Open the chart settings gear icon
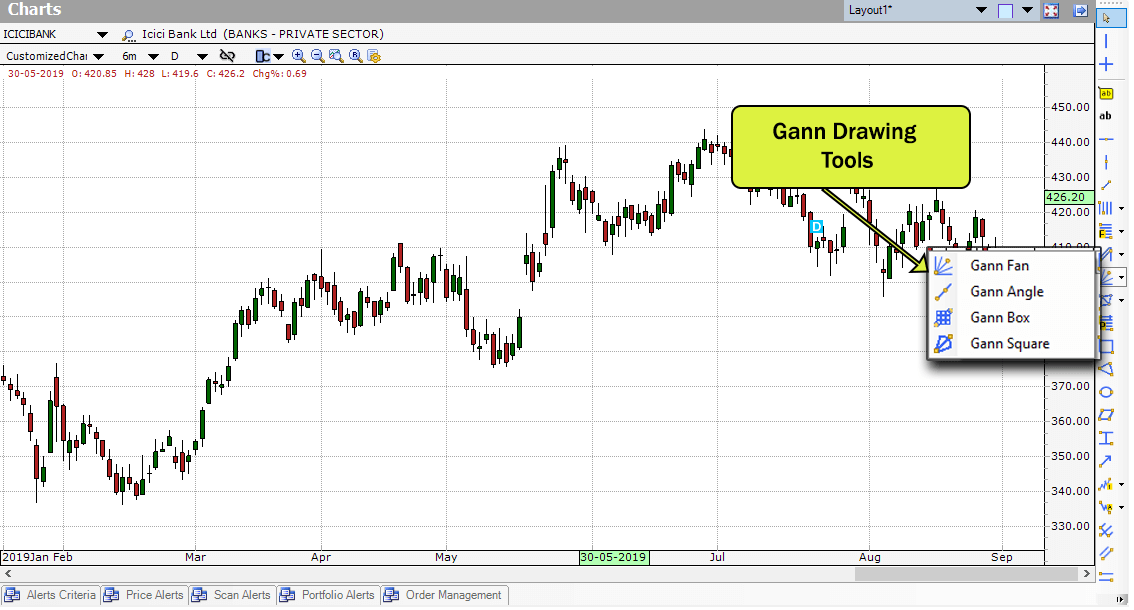The width and height of the screenshot is (1134, 610). pyautogui.click(x=374, y=56)
